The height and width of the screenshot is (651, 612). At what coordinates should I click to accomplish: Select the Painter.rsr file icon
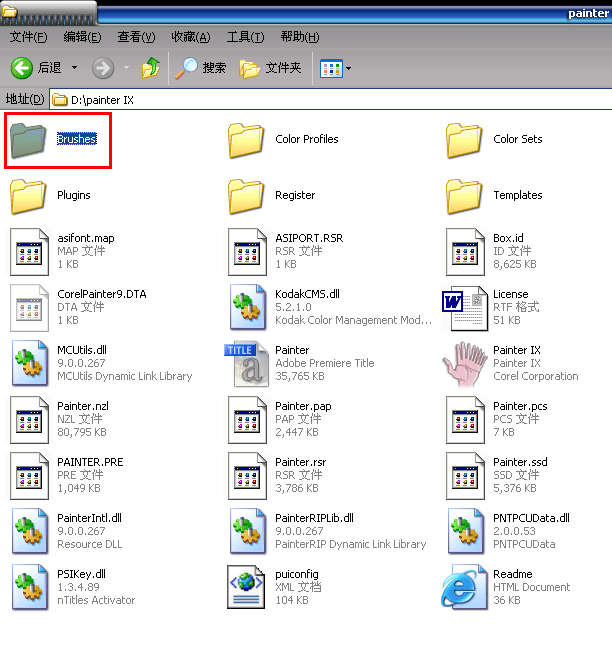coord(247,476)
